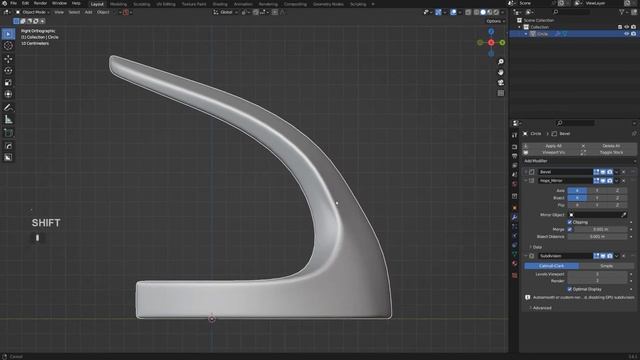
Task: Click the zoom magnifier viewport icon
Action: tap(501, 62)
